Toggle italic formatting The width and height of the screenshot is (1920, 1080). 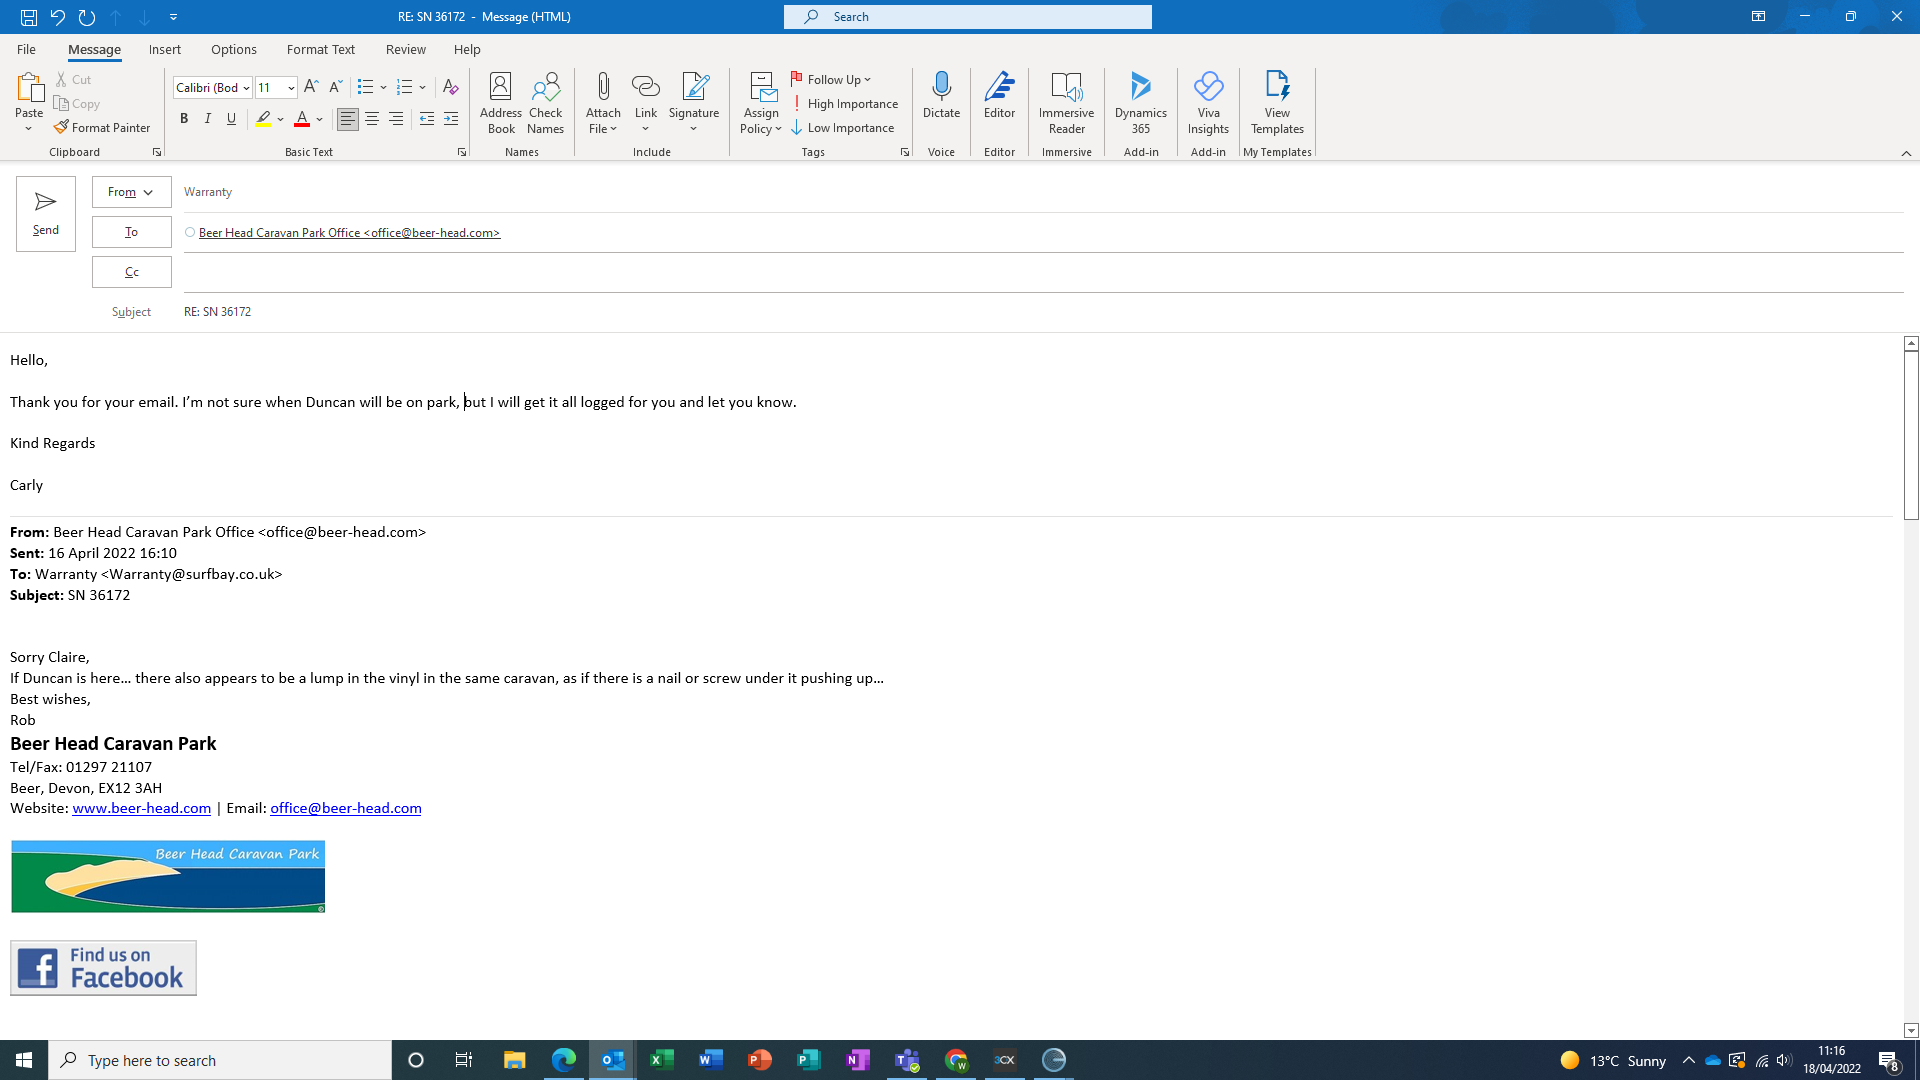pos(208,119)
